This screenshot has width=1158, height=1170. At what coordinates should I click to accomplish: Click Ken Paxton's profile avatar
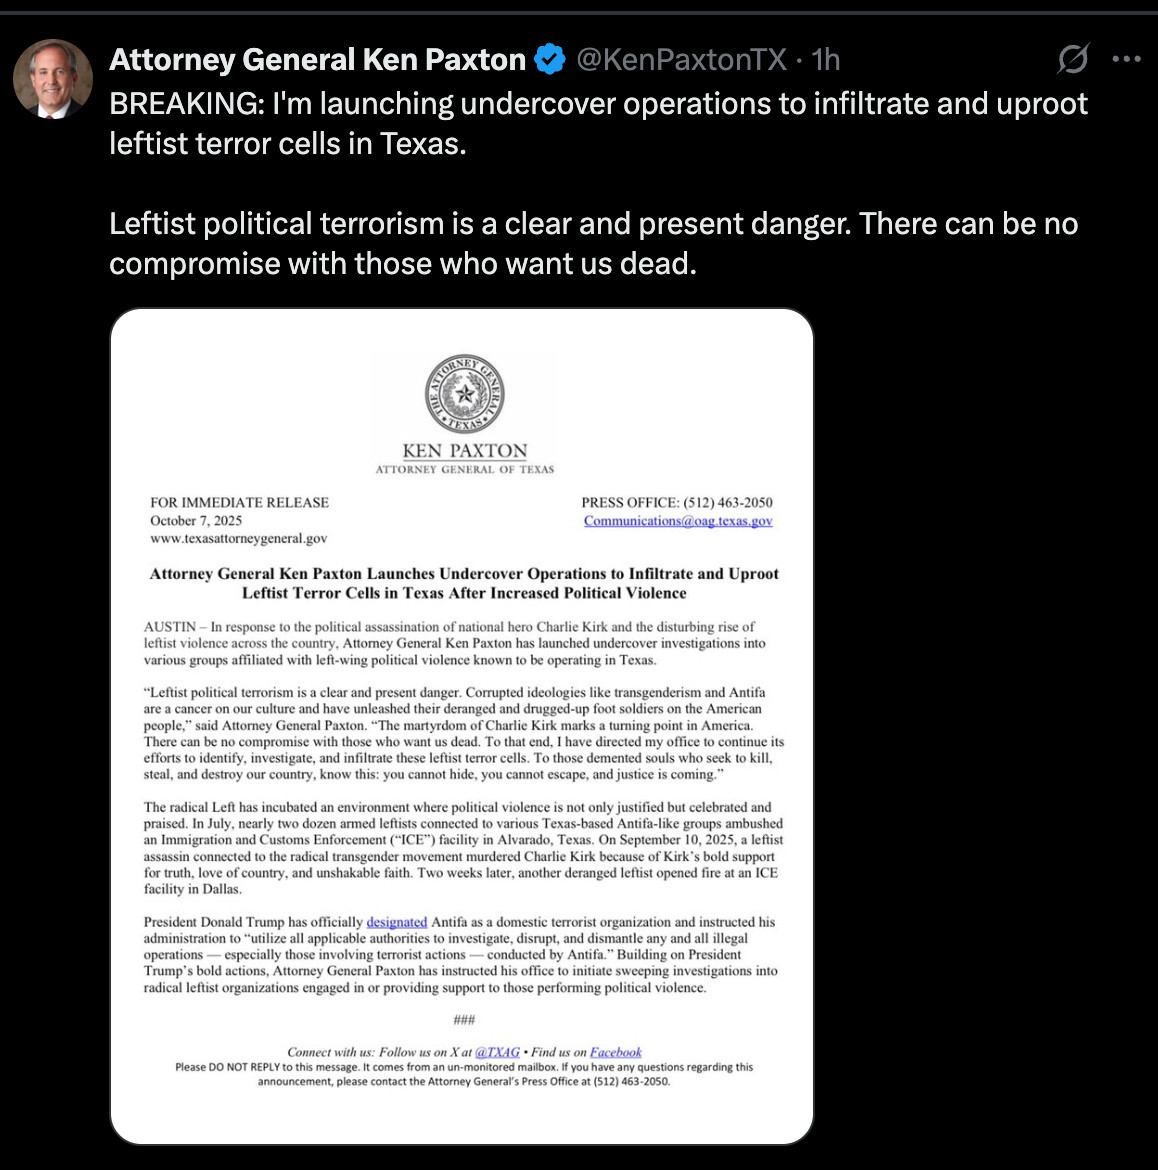click(52, 79)
